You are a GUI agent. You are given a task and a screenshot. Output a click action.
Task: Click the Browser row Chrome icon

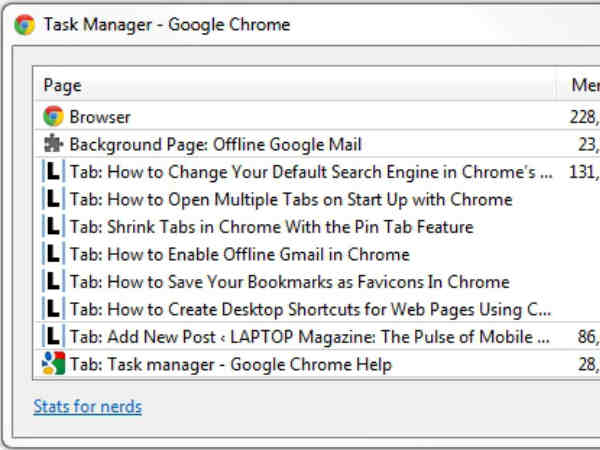click(53, 117)
